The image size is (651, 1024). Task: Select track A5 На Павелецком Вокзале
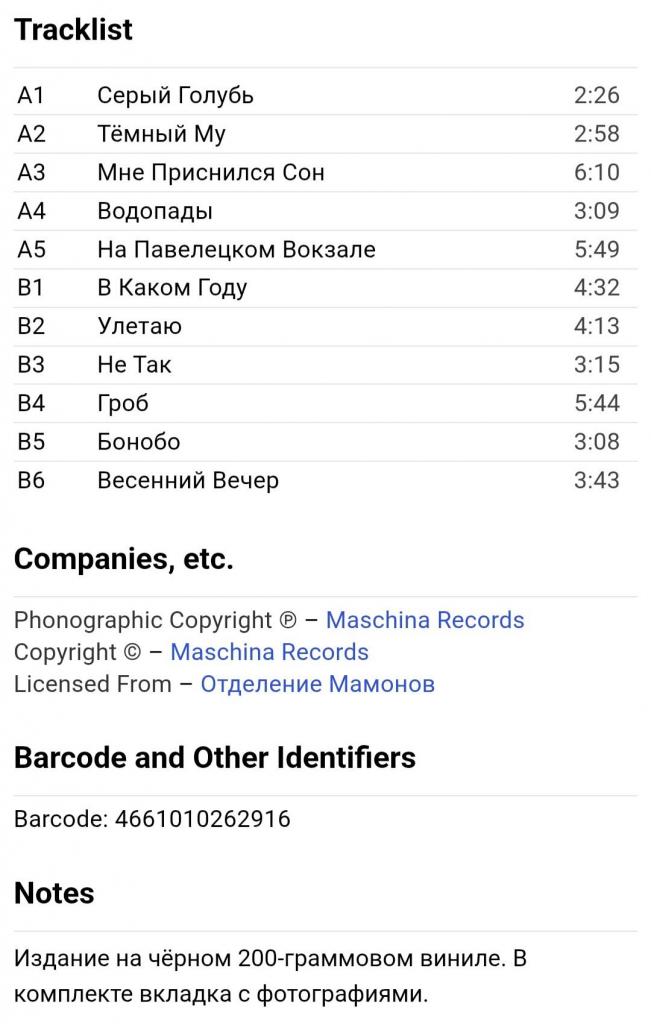click(325, 249)
